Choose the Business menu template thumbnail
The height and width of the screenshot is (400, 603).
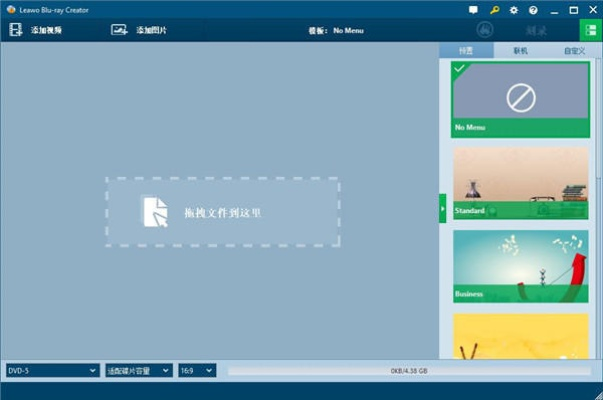(520, 265)
